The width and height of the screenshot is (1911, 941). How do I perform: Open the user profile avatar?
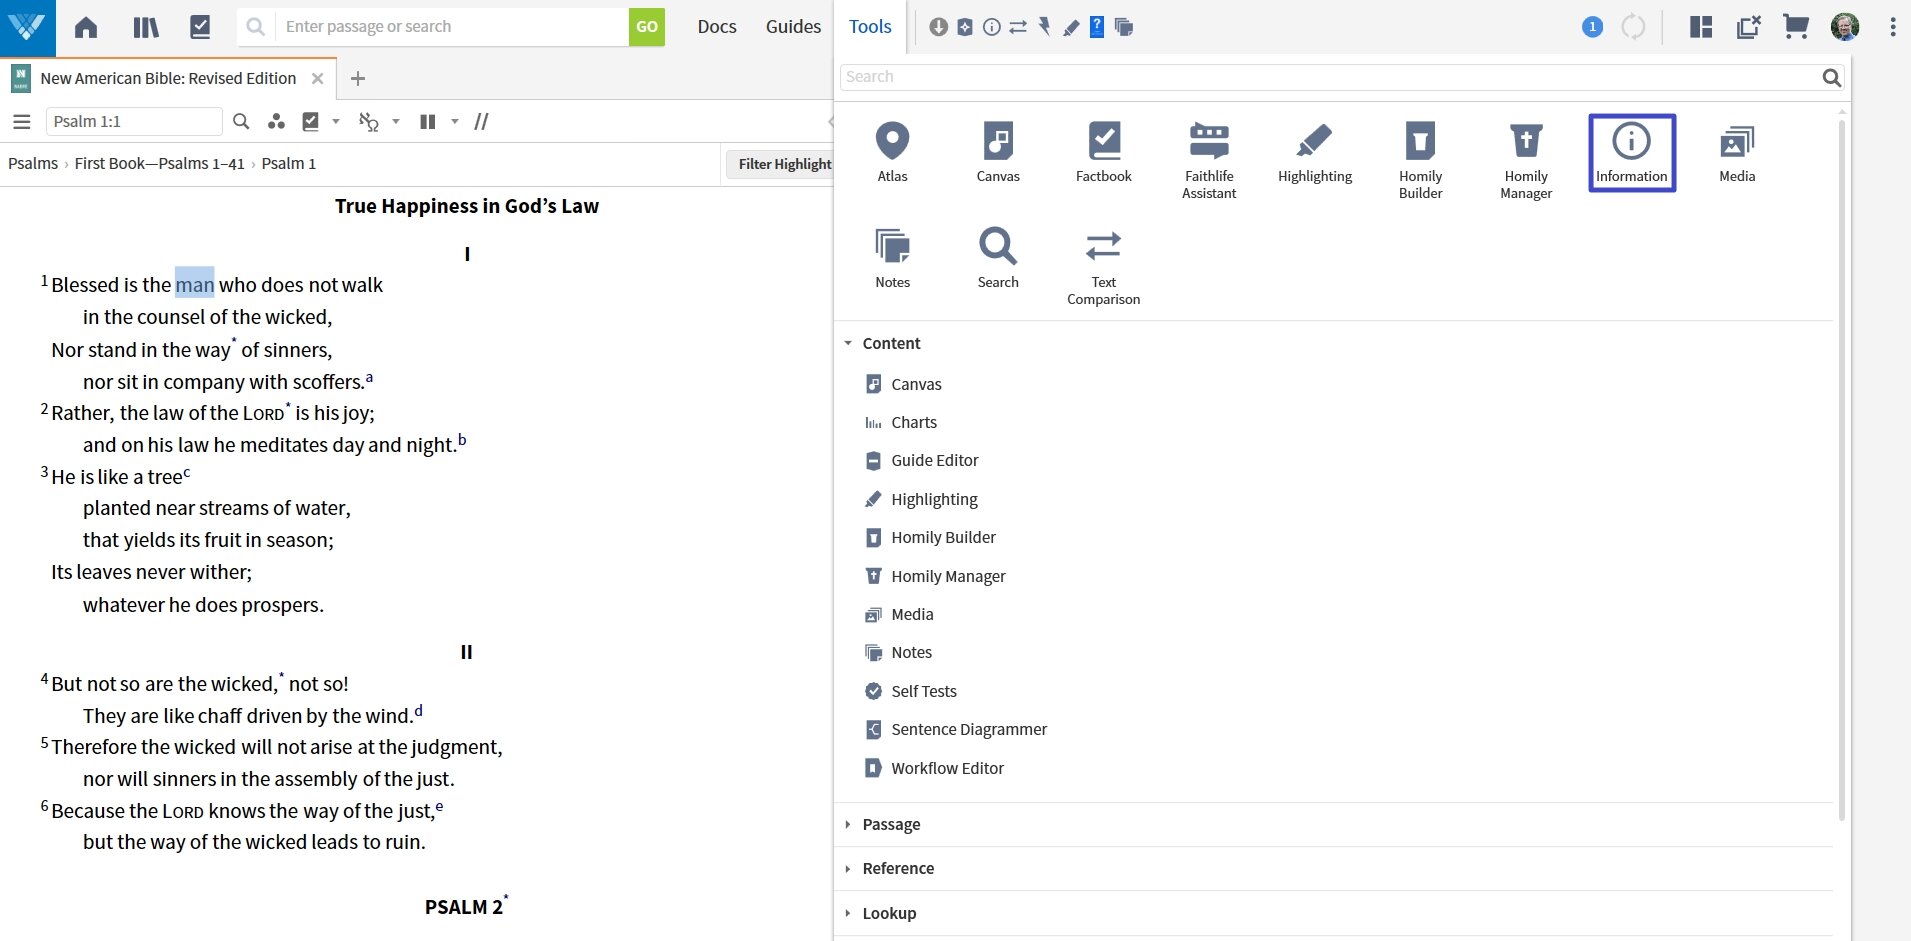1845,27
